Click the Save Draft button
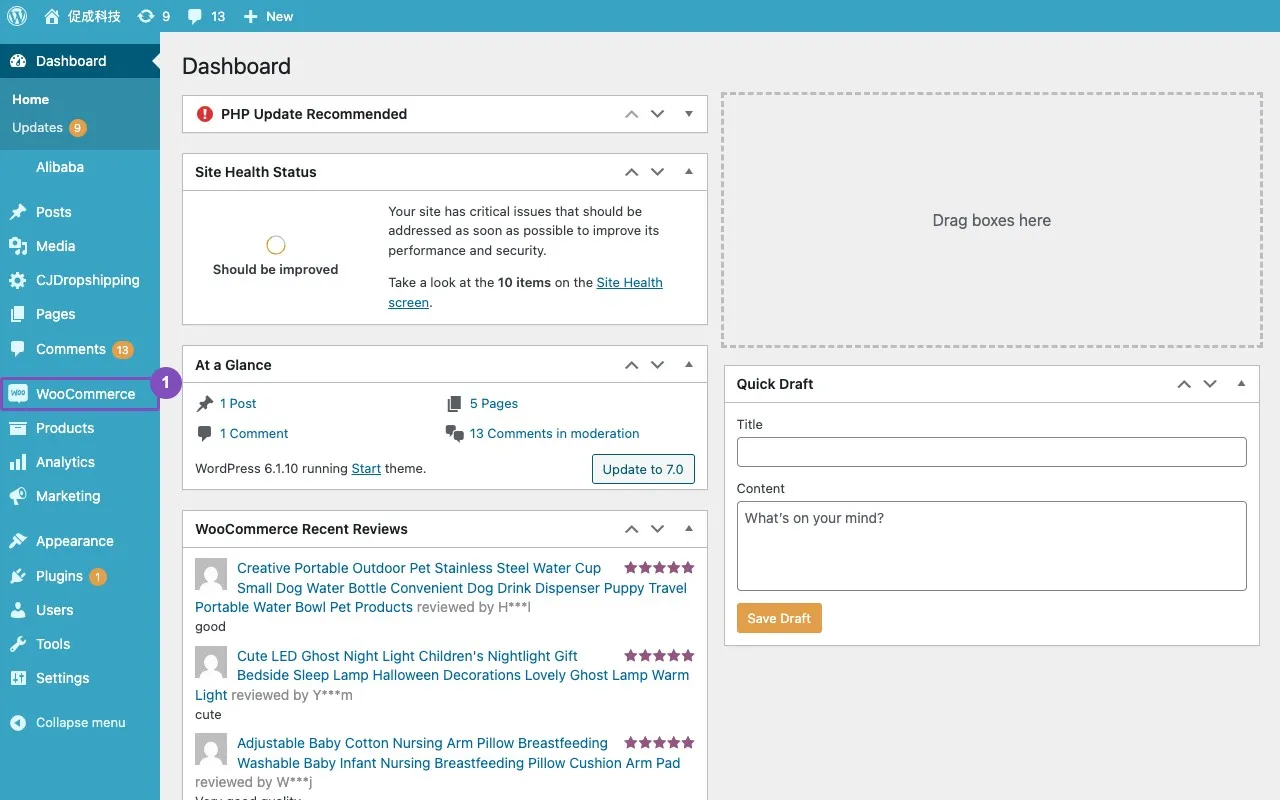The image size is (1280, 800). pos(779,618)
